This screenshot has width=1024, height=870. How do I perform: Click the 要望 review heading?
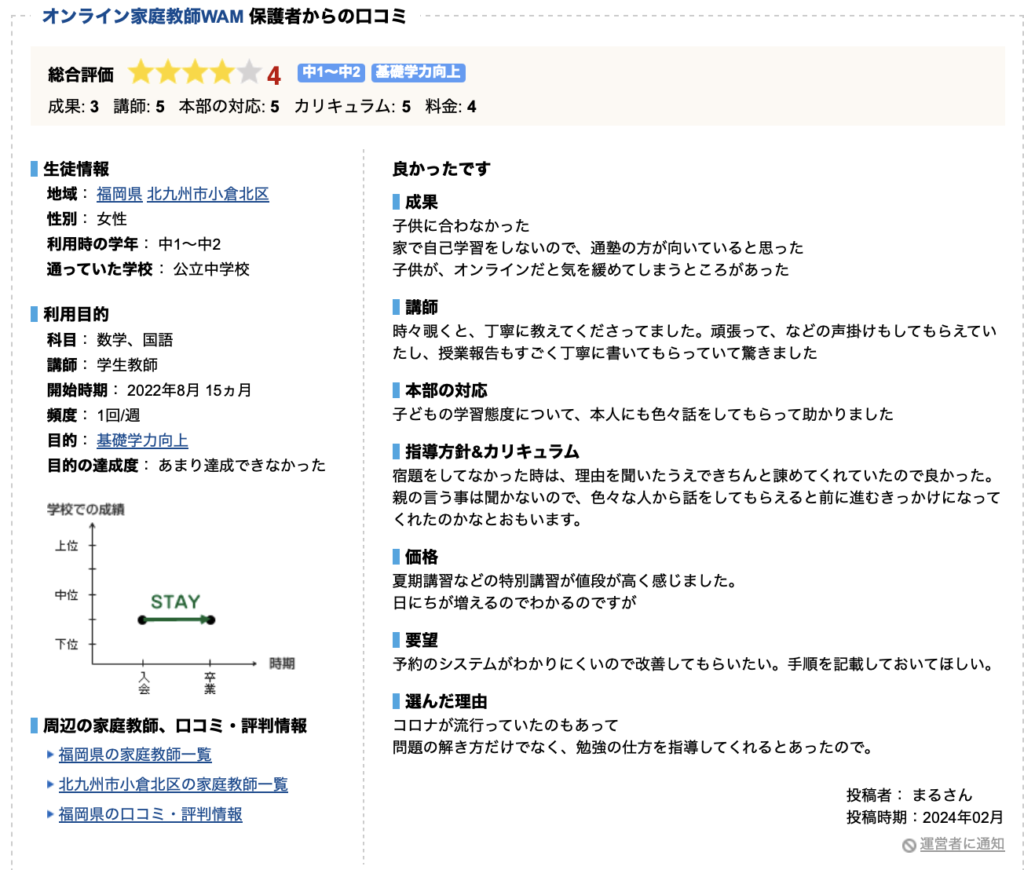click(421, 640)
